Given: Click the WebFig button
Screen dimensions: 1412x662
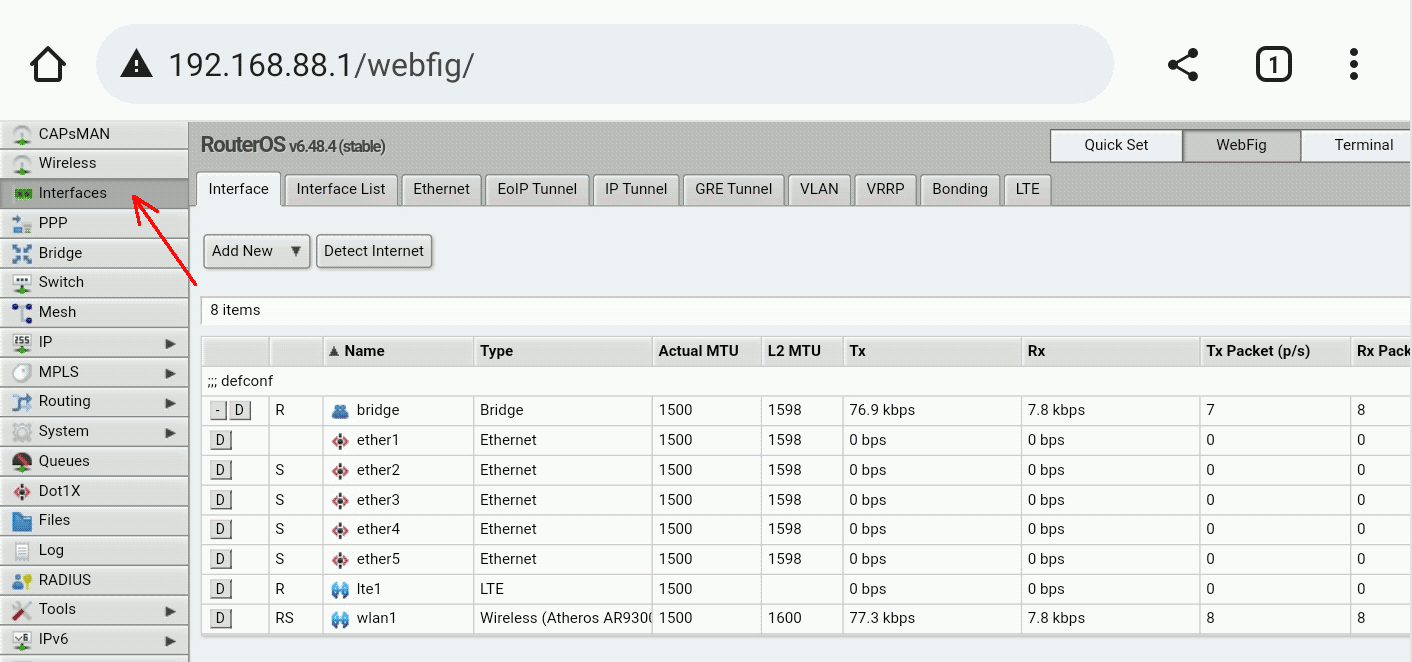Looking at the screenshot, I should 1241,145.
